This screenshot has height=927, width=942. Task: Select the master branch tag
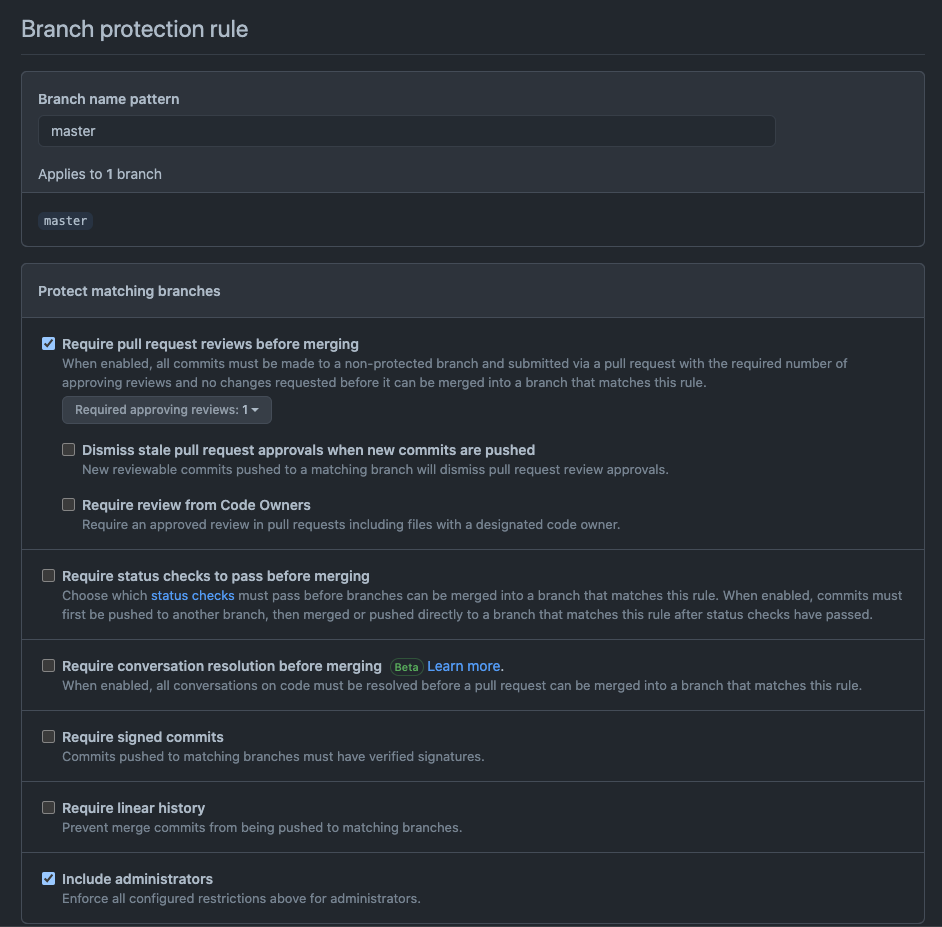(65, 220)
